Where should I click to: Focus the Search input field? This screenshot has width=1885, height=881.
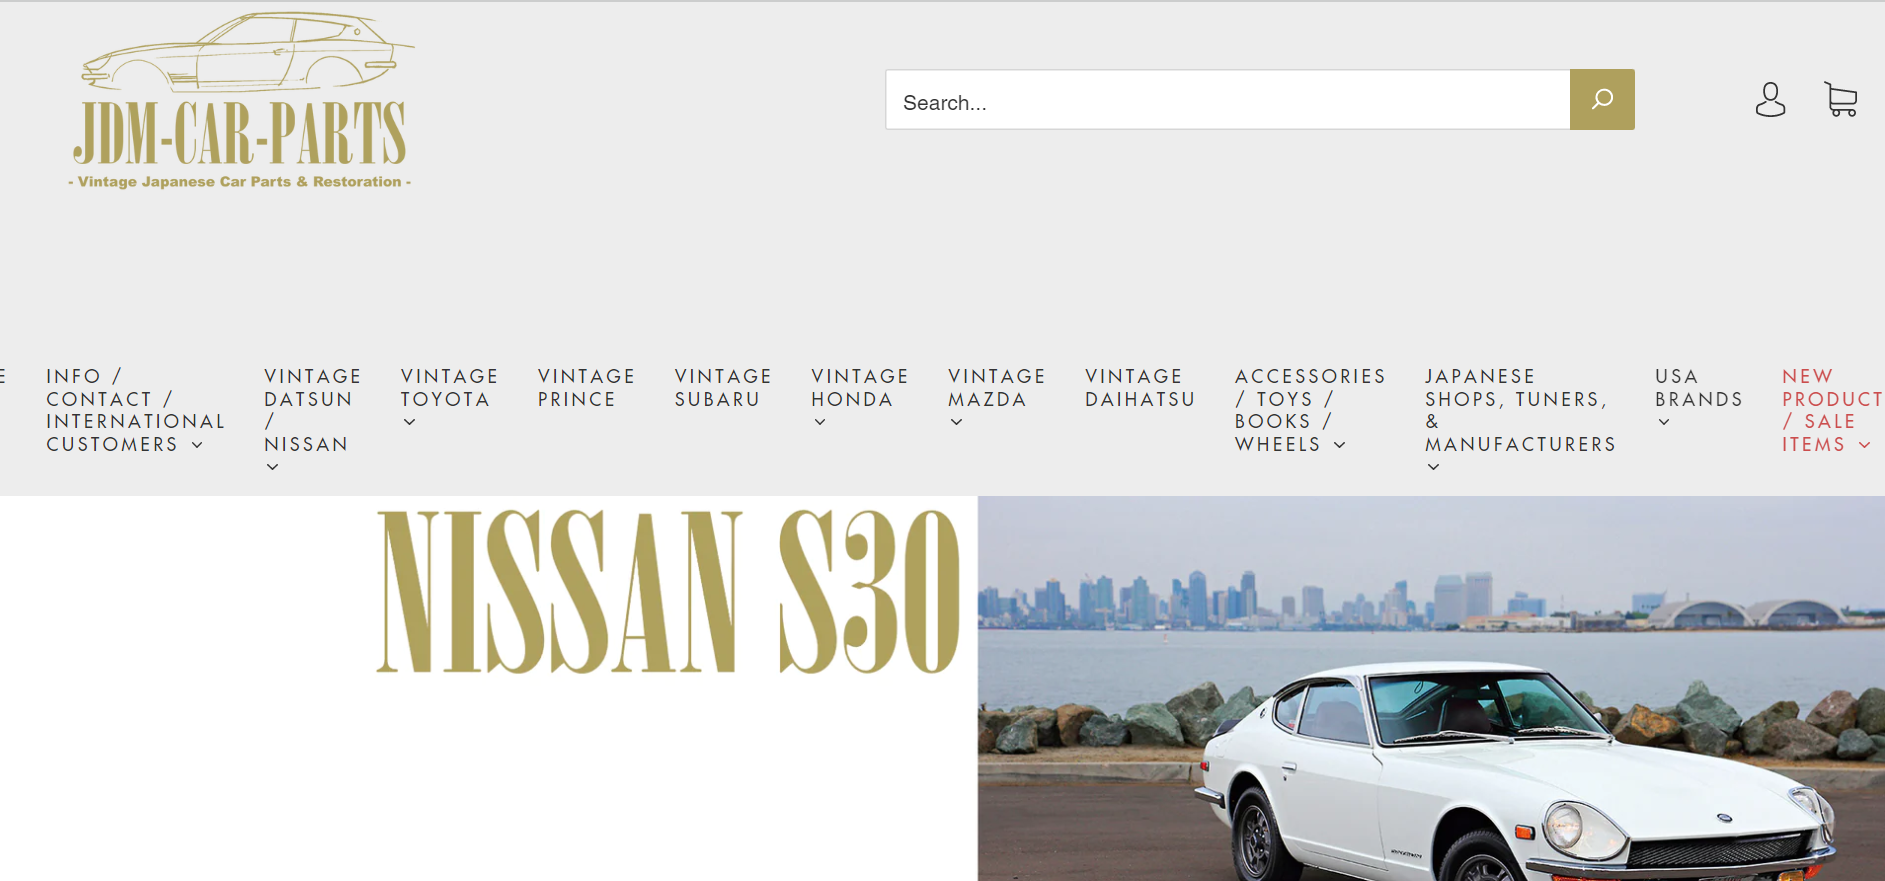(1227, 99)
